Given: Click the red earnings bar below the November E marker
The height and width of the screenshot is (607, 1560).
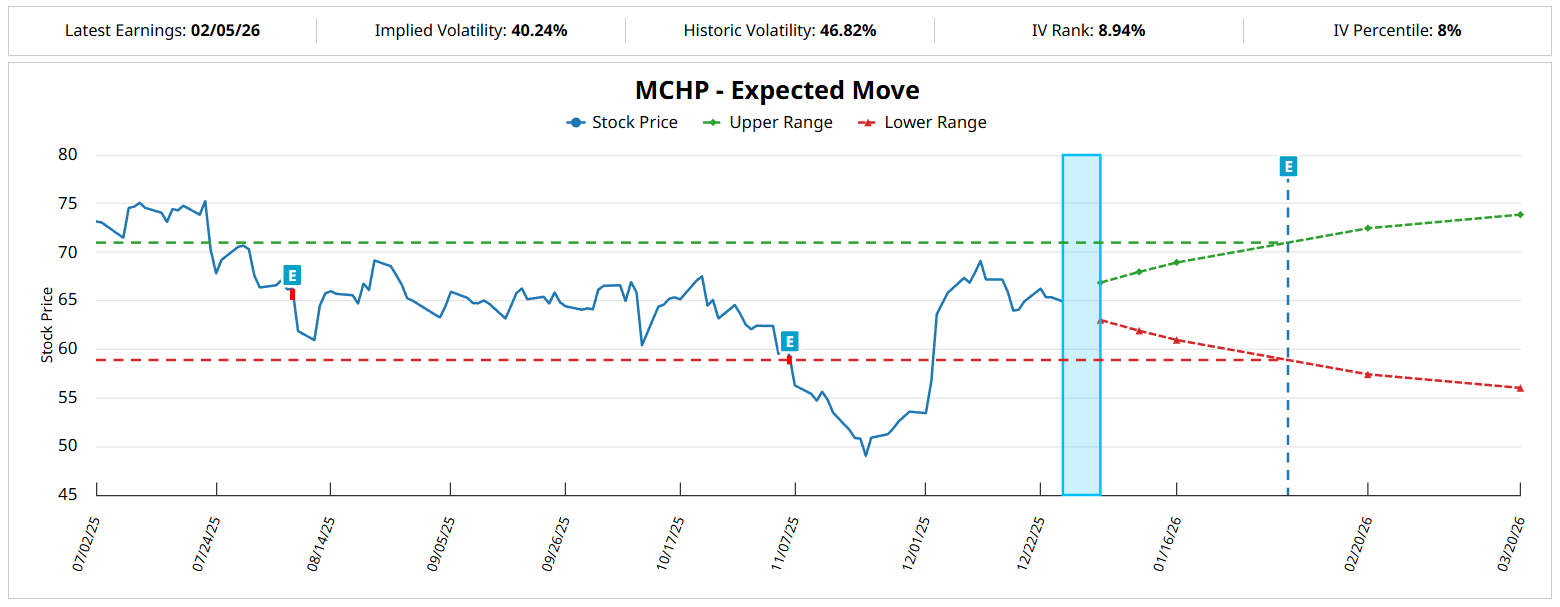Looking at the screenshot, I should (790, 359).
